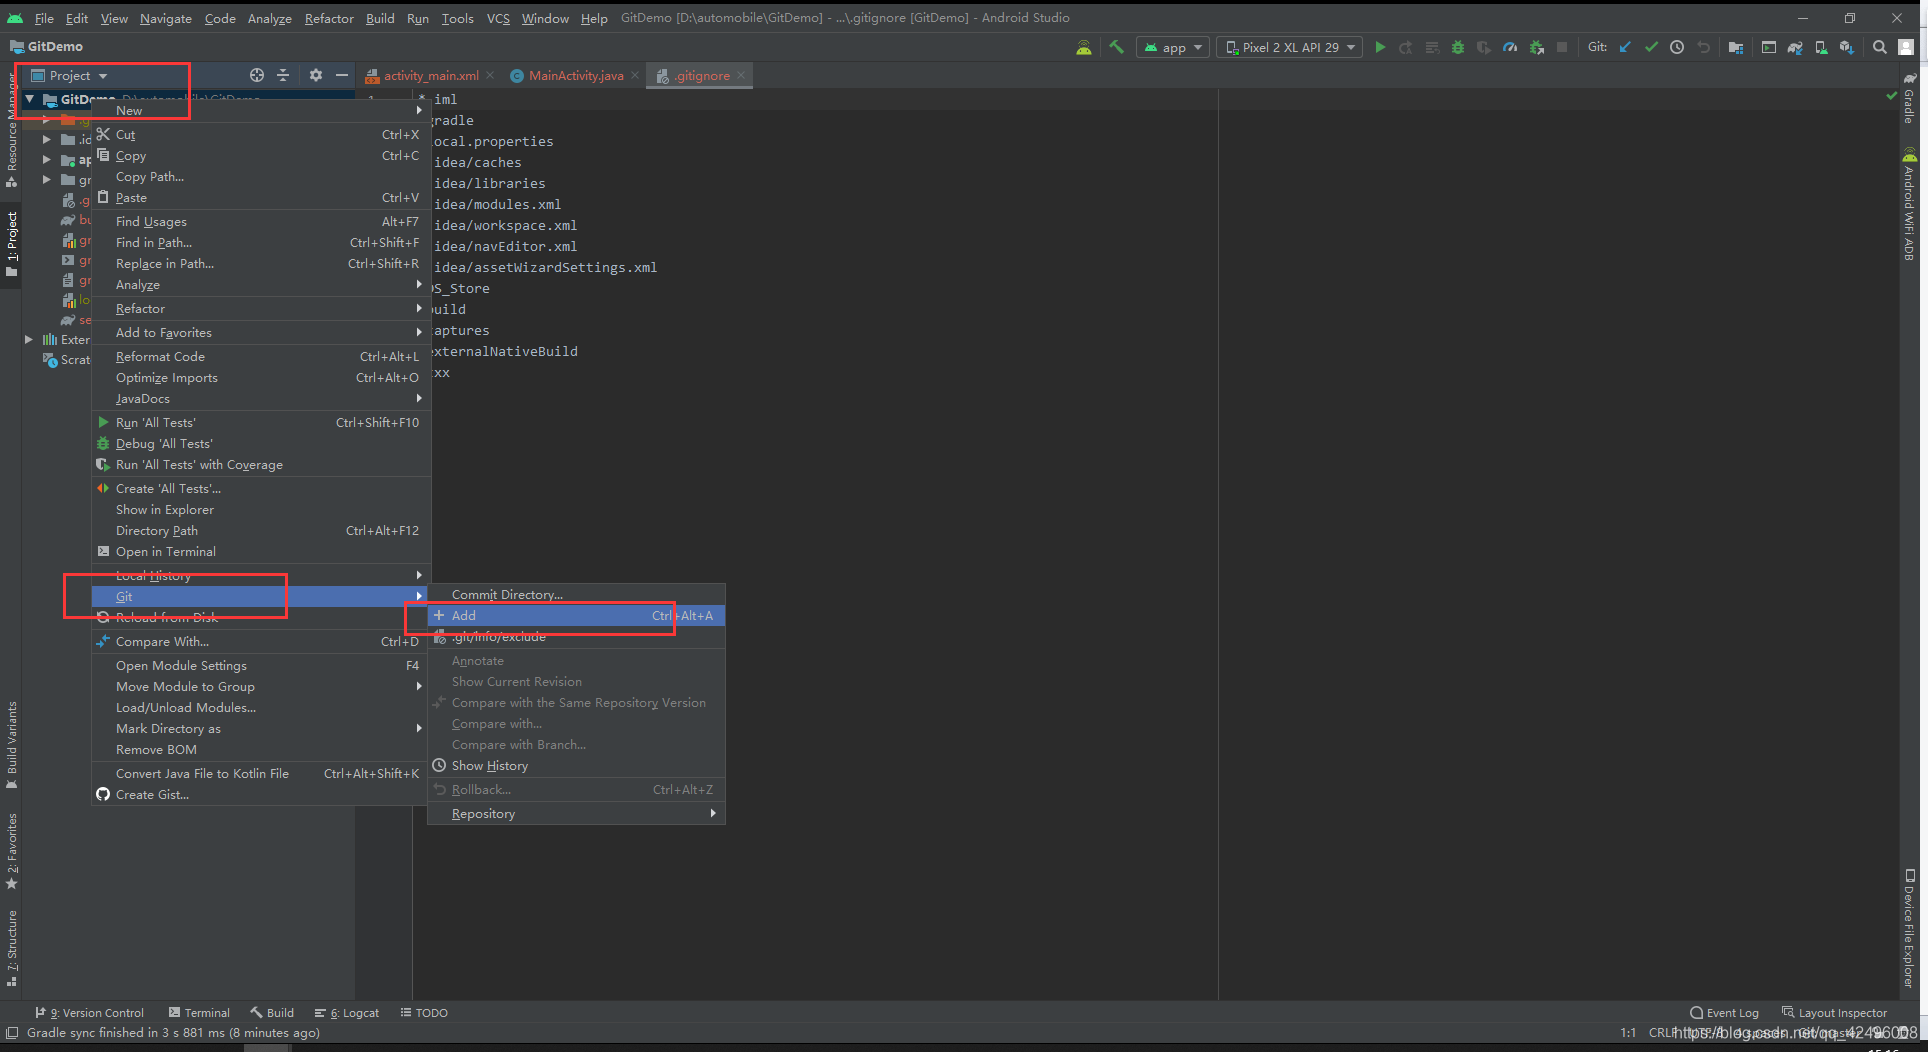Open the Event Log button
Viewport: 1928px width, 1052px height.
(x=1724, y=1013)
